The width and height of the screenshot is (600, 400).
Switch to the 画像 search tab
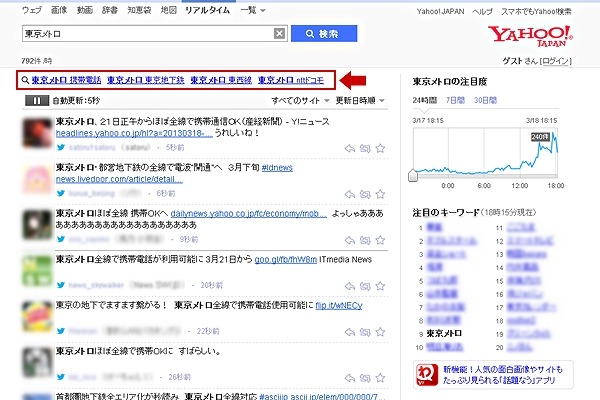58,9
